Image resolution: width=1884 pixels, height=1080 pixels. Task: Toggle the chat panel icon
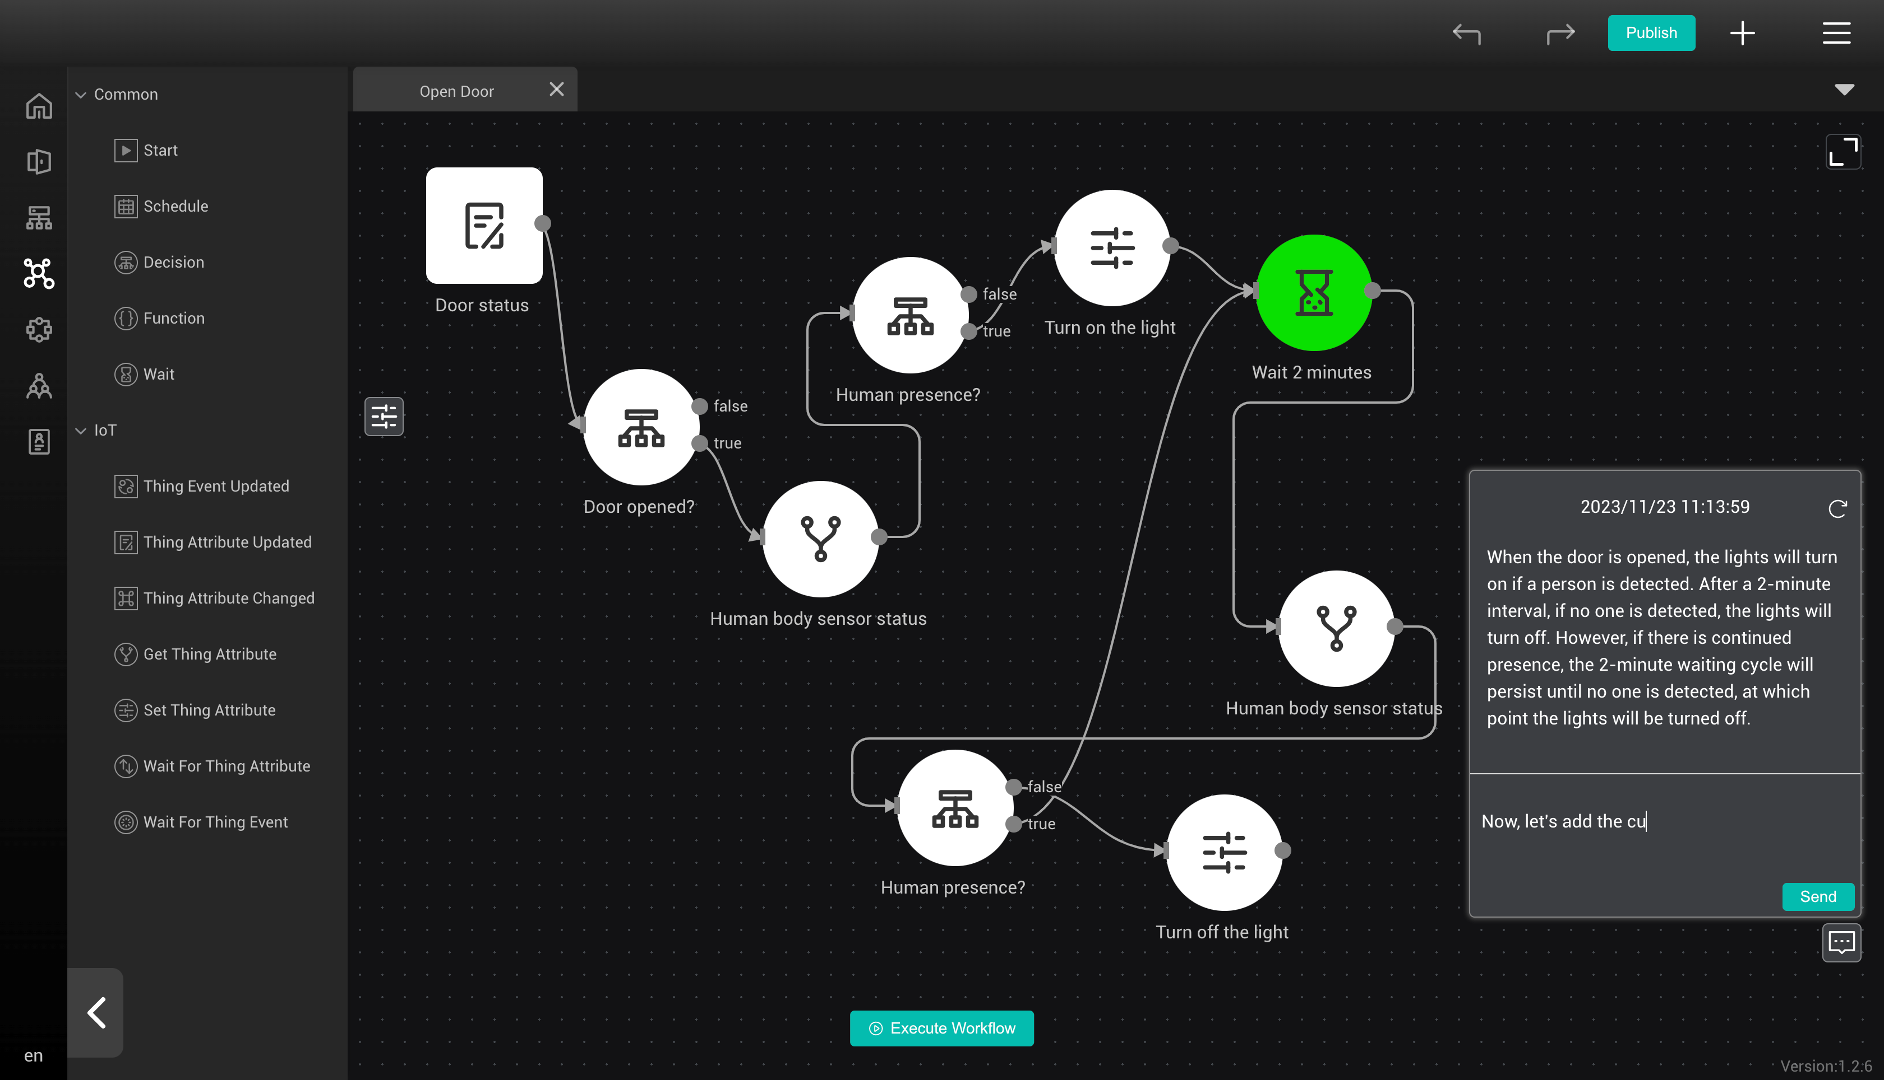1841,942
